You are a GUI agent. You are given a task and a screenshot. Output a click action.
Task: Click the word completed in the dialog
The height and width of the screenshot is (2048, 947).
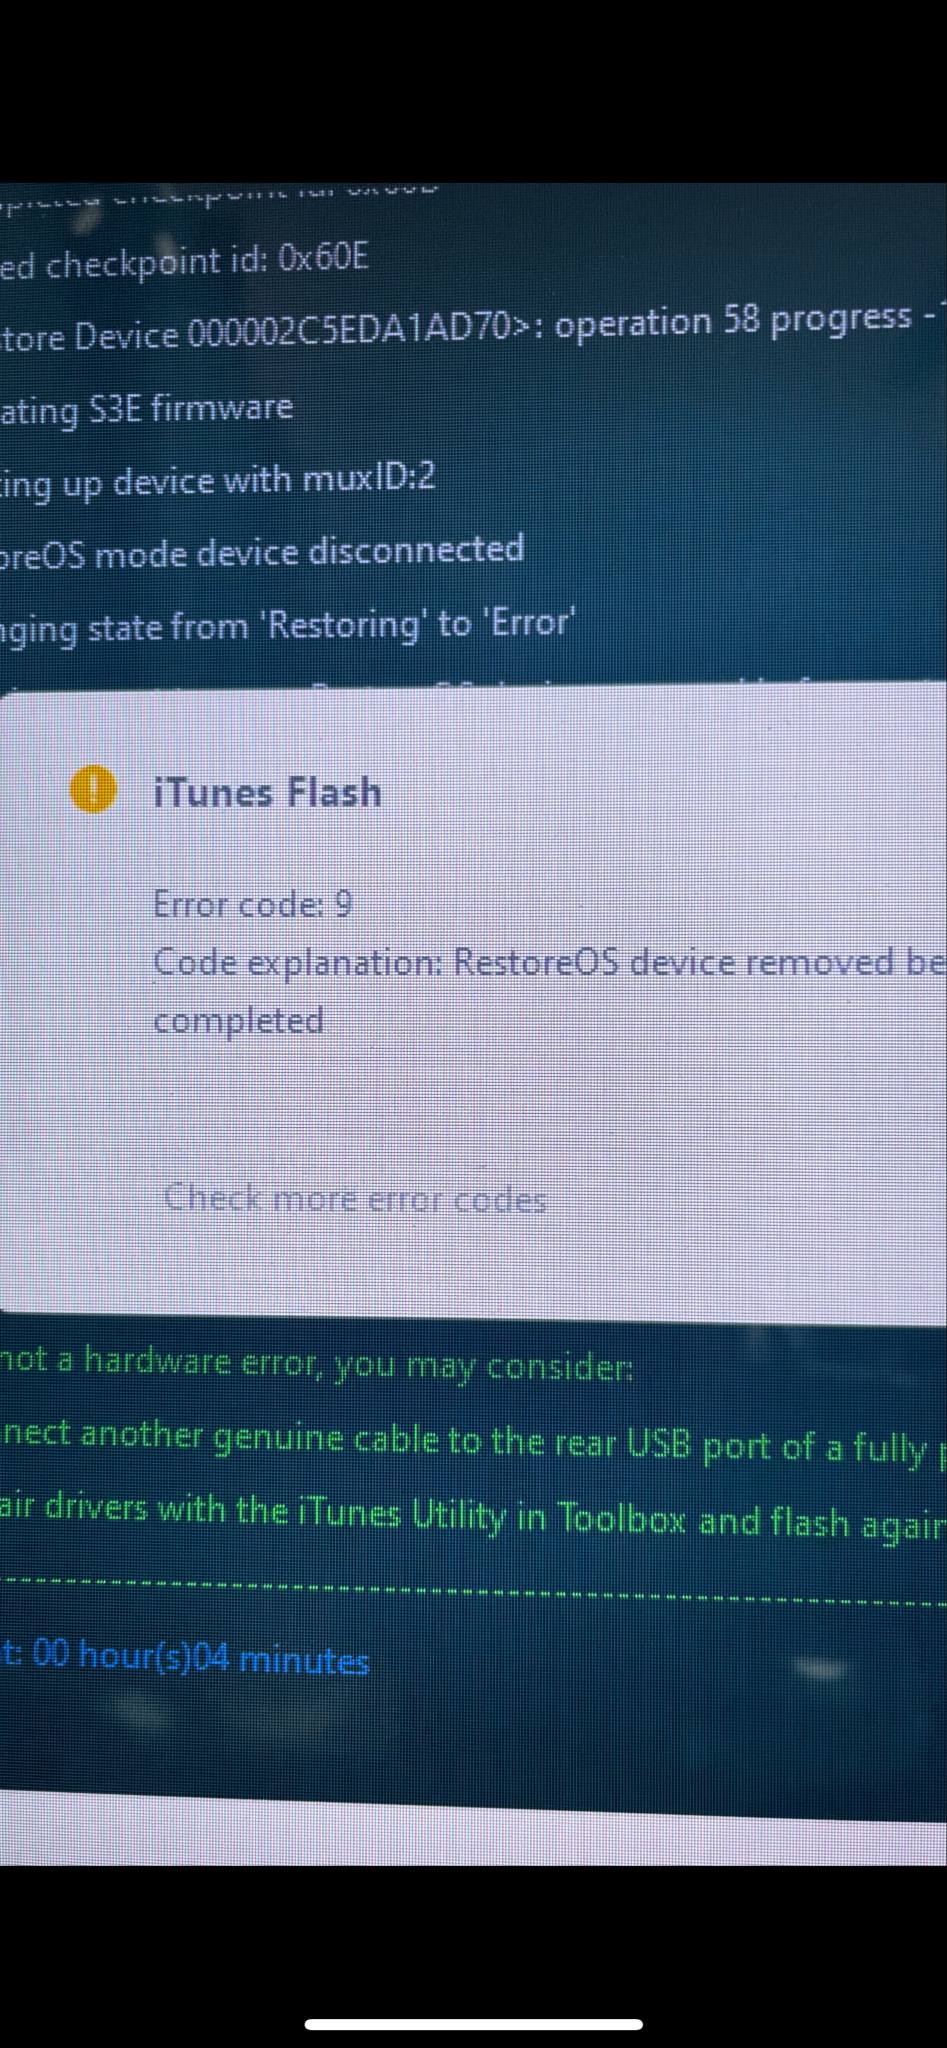pyautogui.click(x=238, y=1021)
